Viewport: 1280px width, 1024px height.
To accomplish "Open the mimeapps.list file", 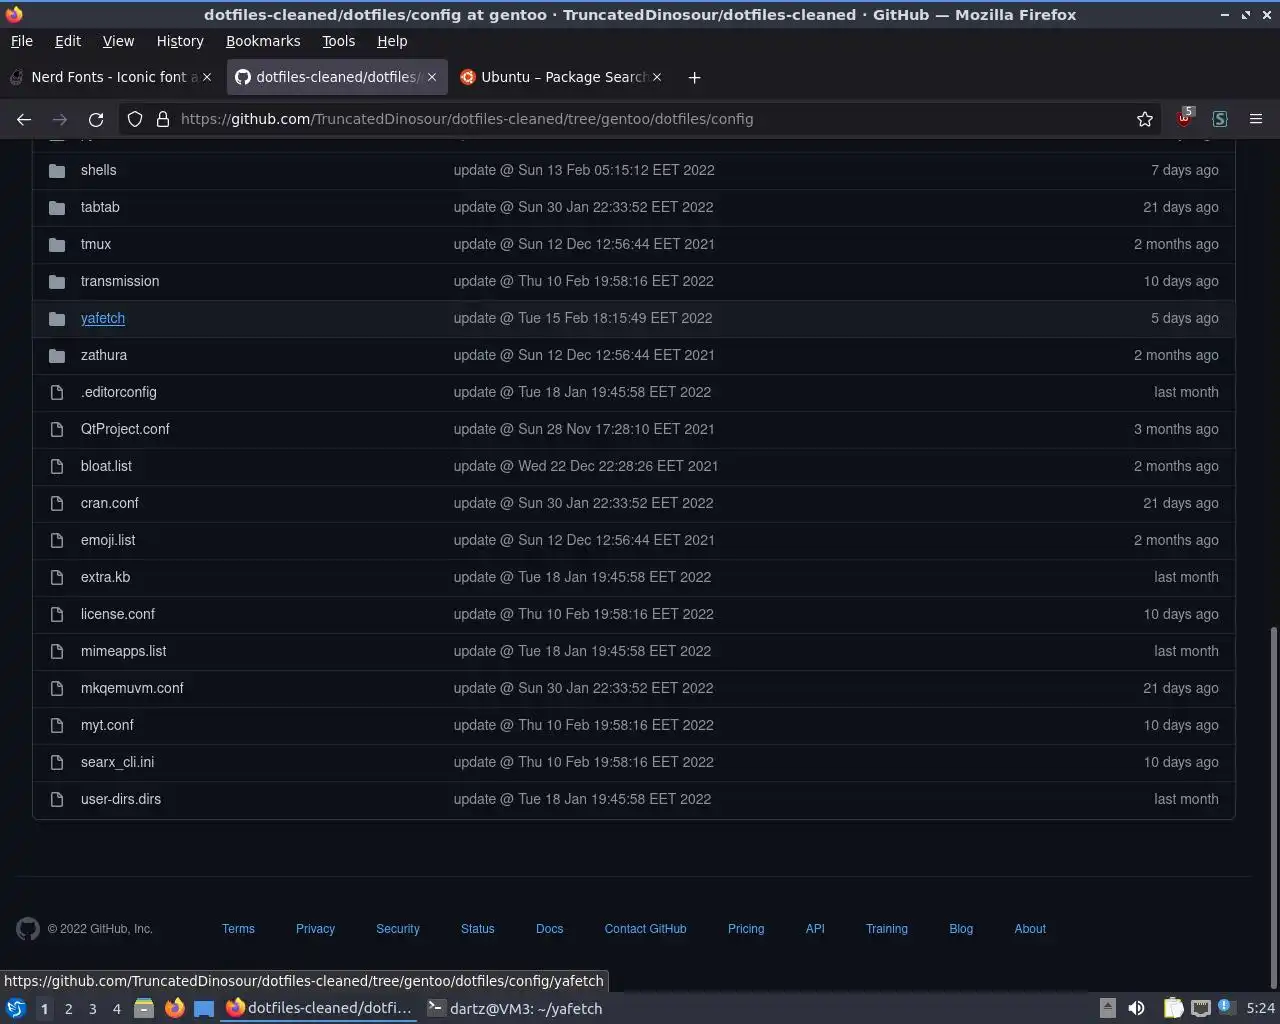I will pyautogui.click(x=124, y=651).
